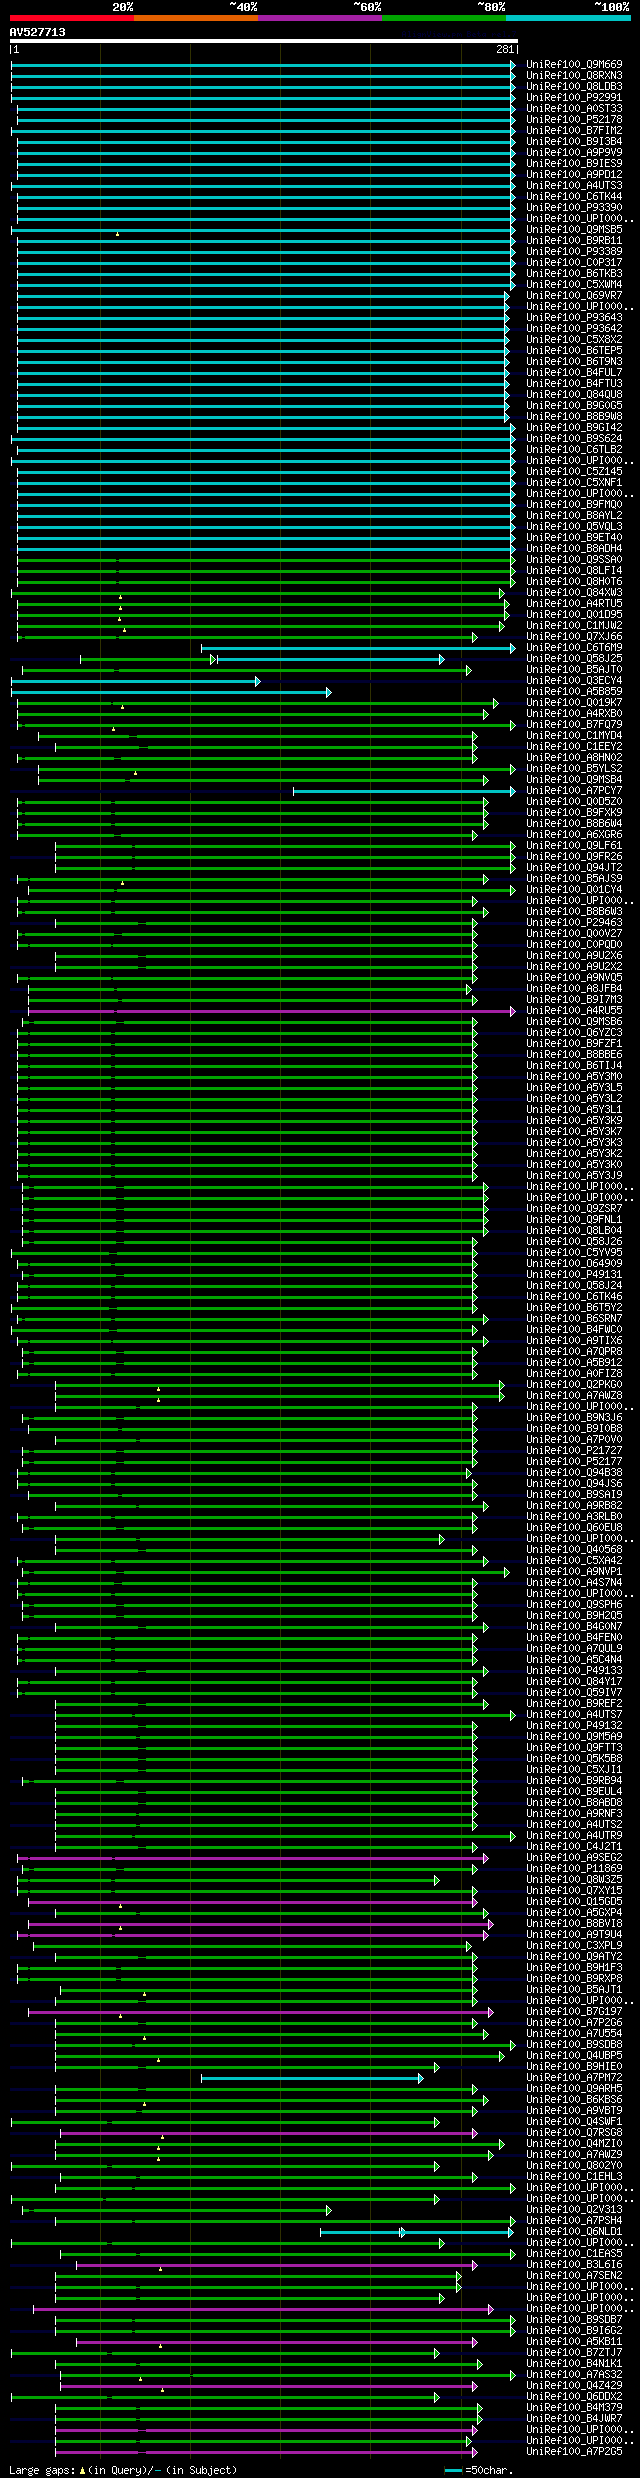Image resolution: width=640 pixels, height=2478 pixels.
Task: Click hit label UniRef100_B6TEP5
Action: [574, 351]
